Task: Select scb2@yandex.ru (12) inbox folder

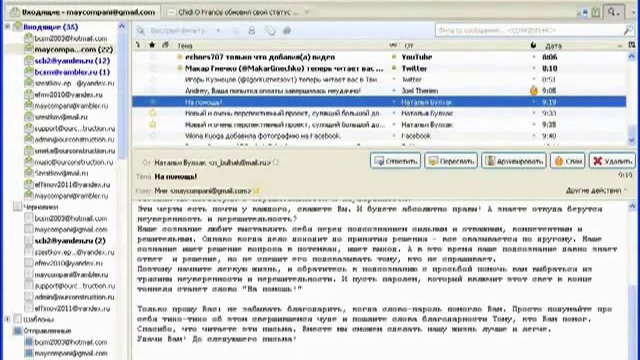Action: pos(72,61)
